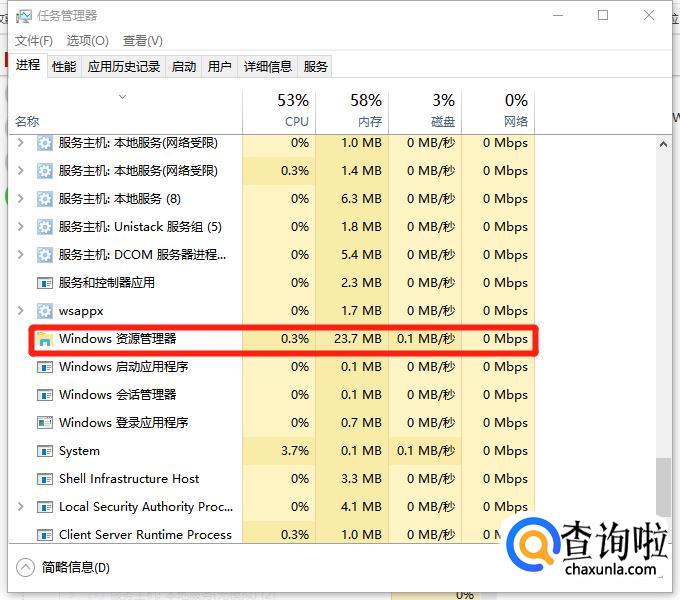Select the System process row name

point(79,451)
